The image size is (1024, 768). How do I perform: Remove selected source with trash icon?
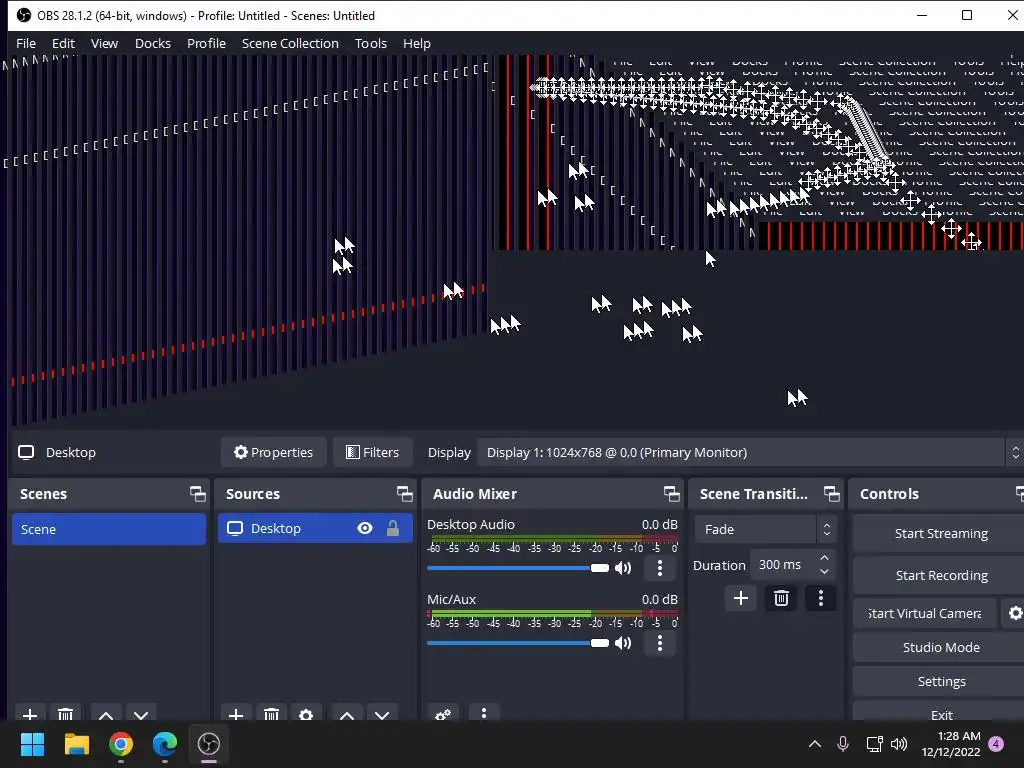271,714
